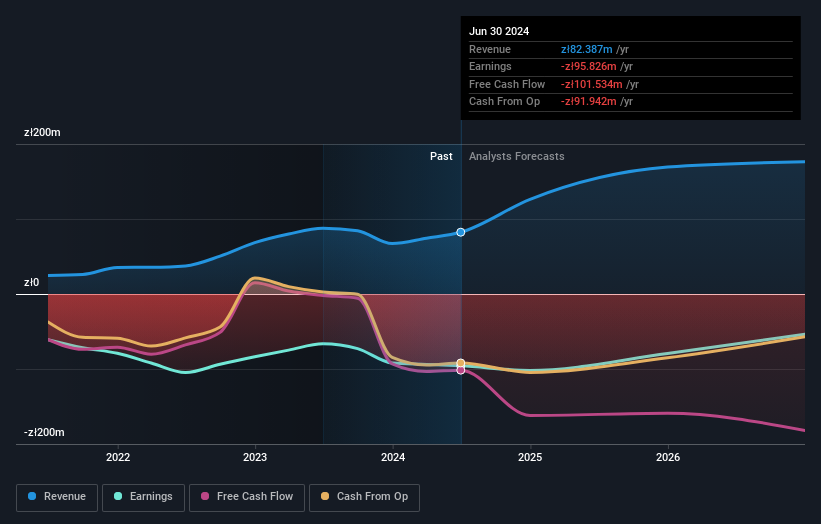Click the pink Free Cash Flow legend dot

click(x=205, y=496)
